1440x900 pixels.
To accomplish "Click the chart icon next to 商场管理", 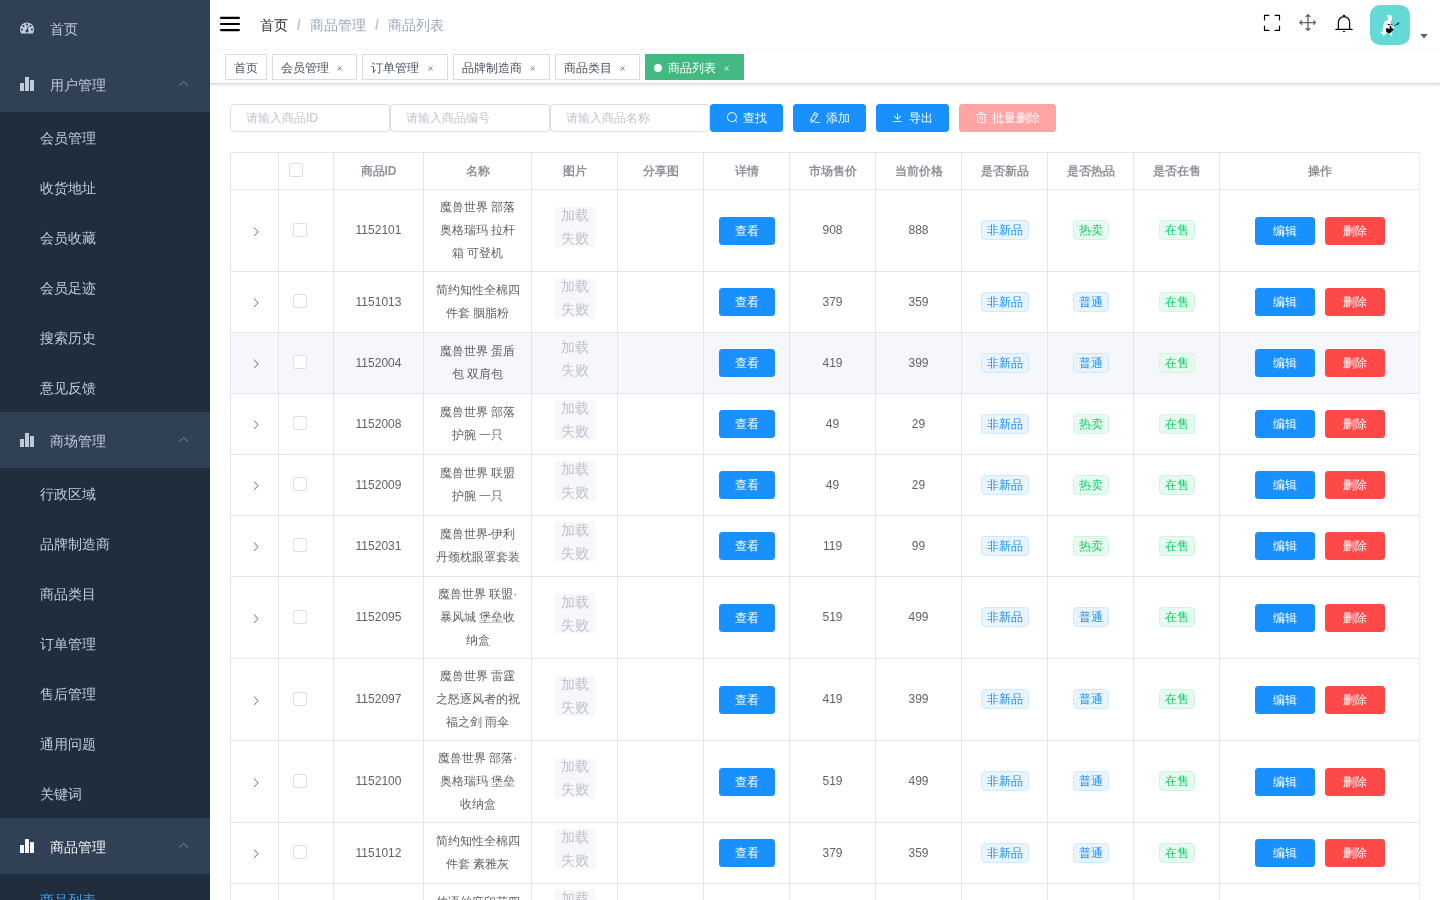I will [27, 440].
